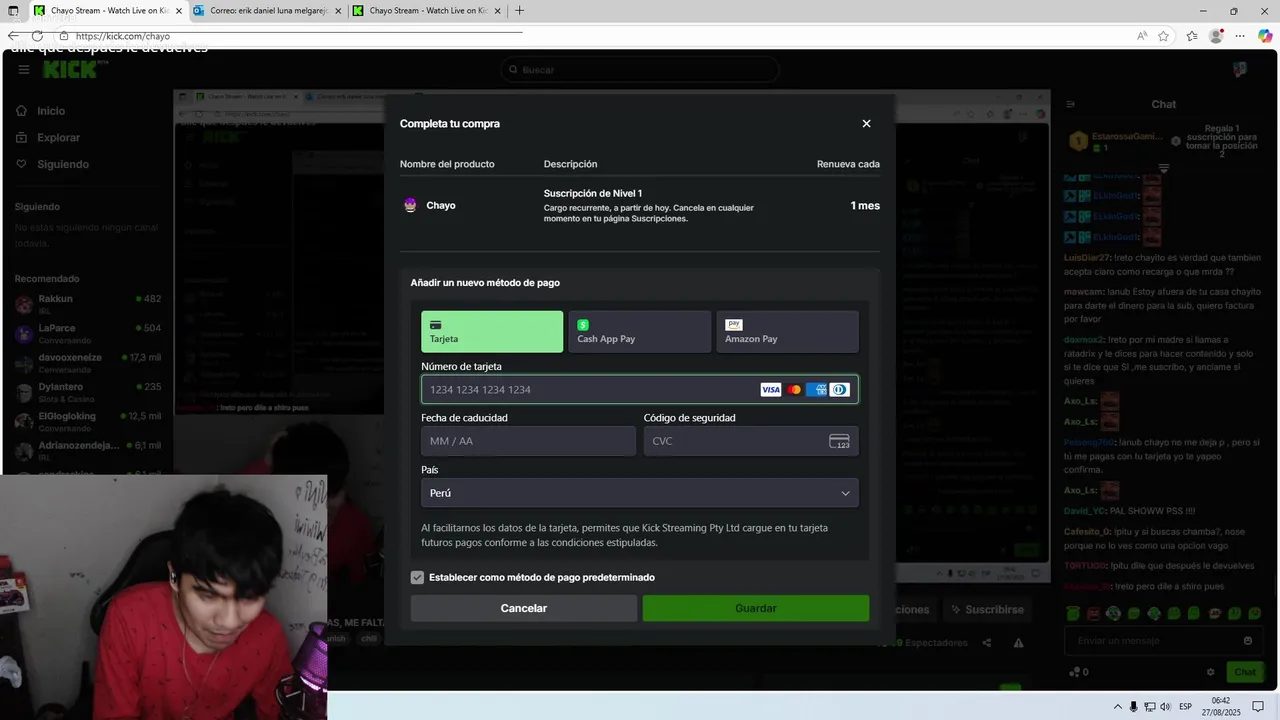Open recommended channel Adrianozendeja
This screenshot has height=720, width=1280.
pyautogui.click(x=88, y=450)
